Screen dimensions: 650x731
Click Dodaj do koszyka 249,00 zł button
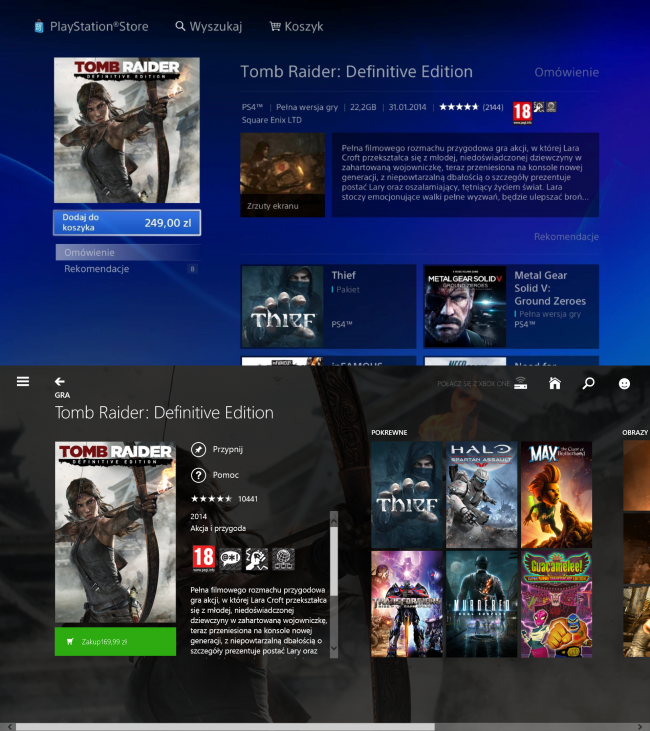[x=127, y=222]
